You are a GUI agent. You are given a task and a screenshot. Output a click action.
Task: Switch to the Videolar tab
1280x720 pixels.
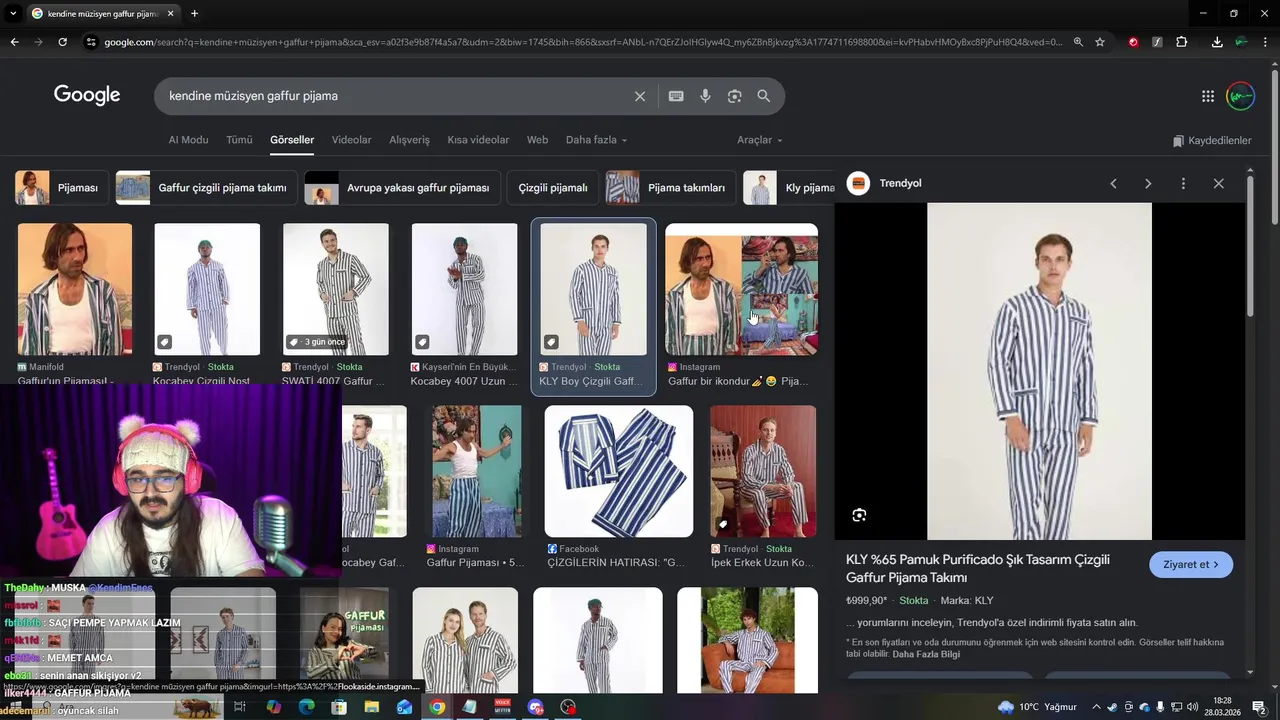tap(351, 140)
